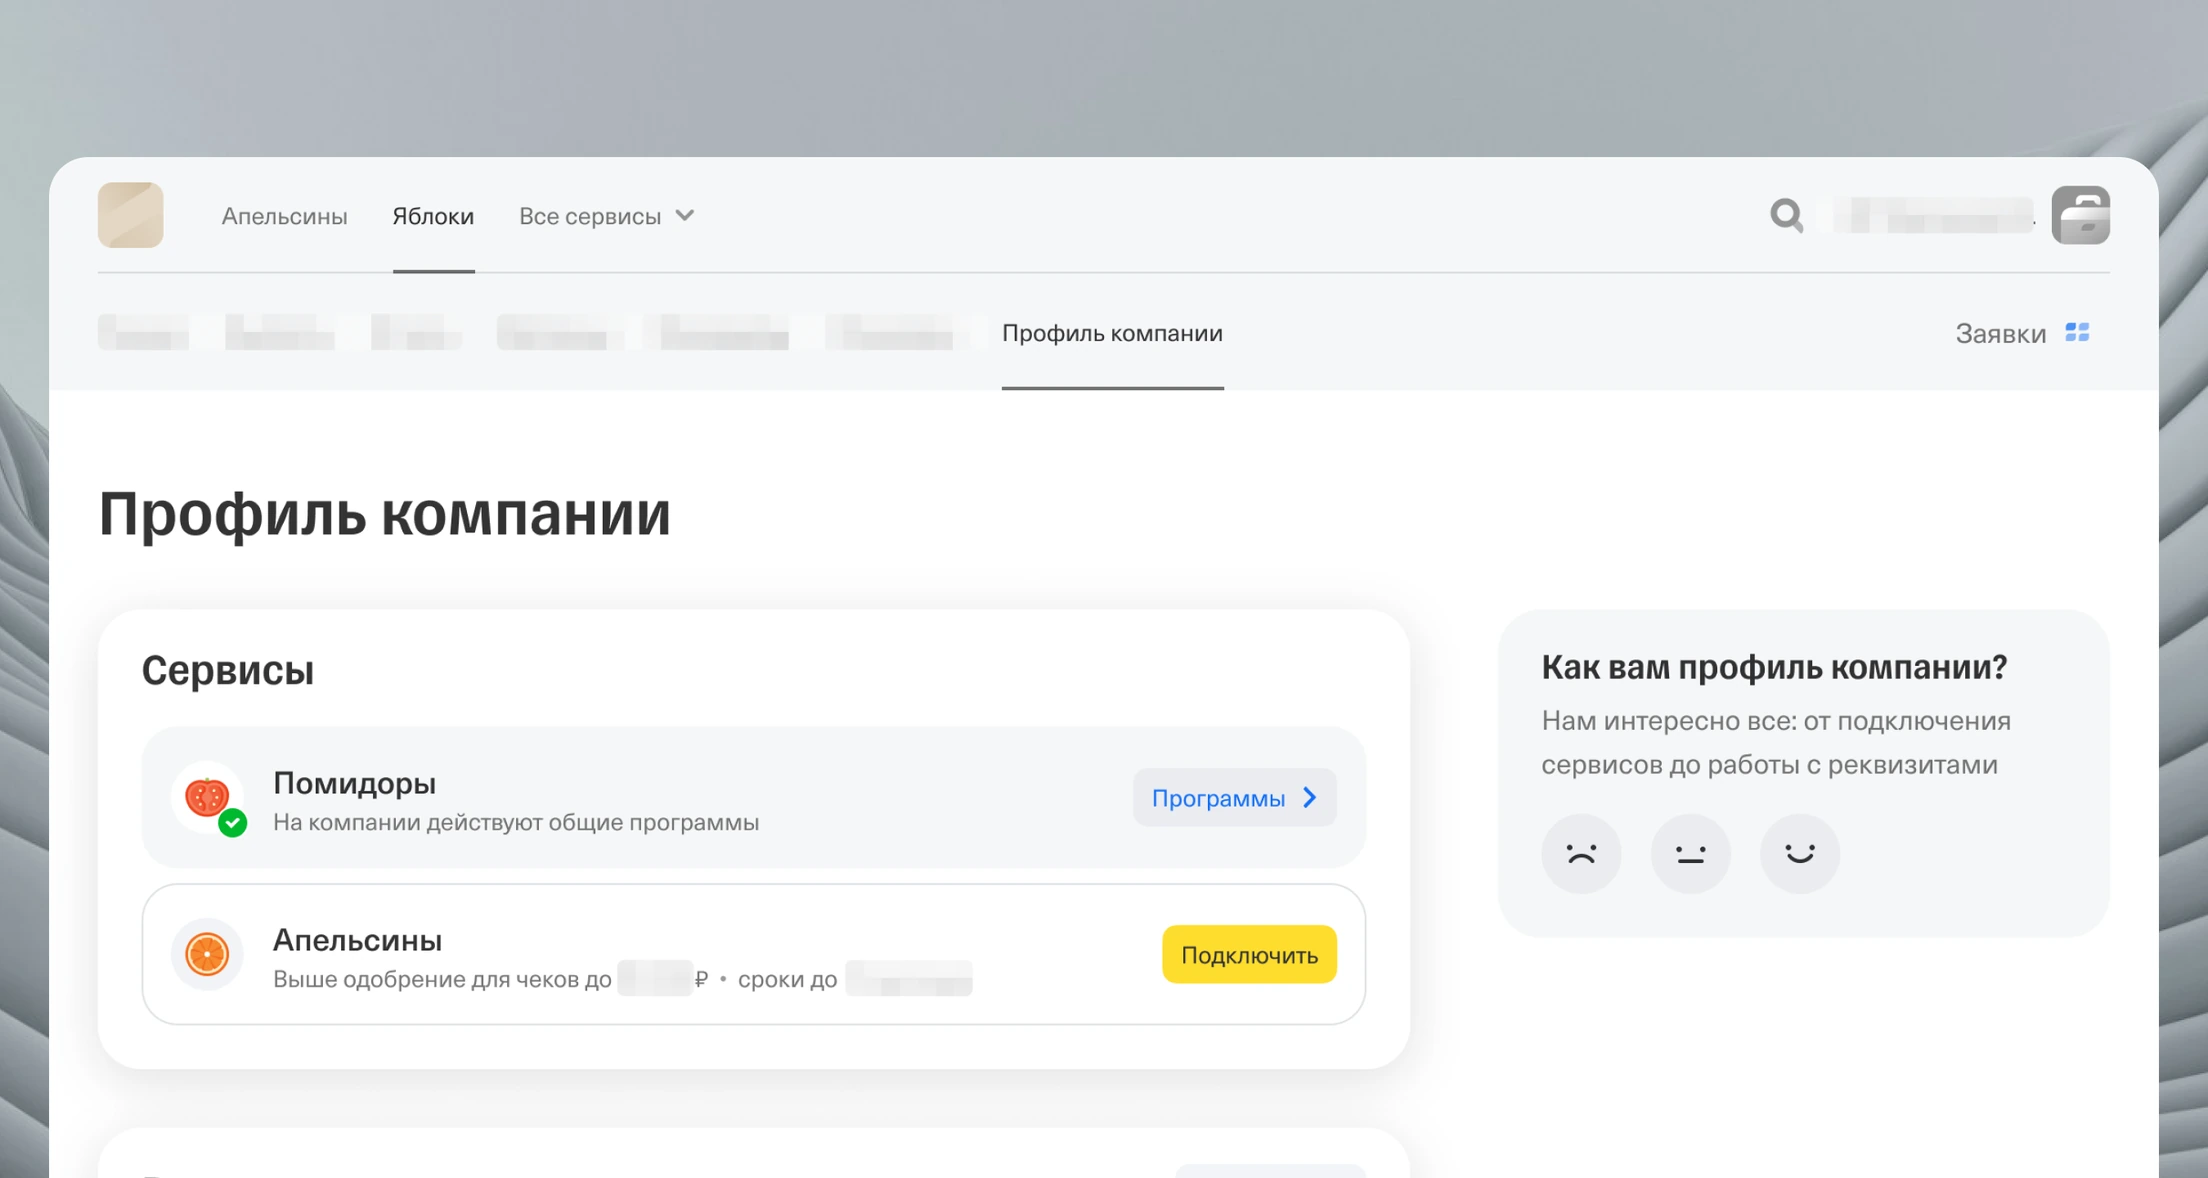
Task: Click the beige company logo
Action: (131, 215)
